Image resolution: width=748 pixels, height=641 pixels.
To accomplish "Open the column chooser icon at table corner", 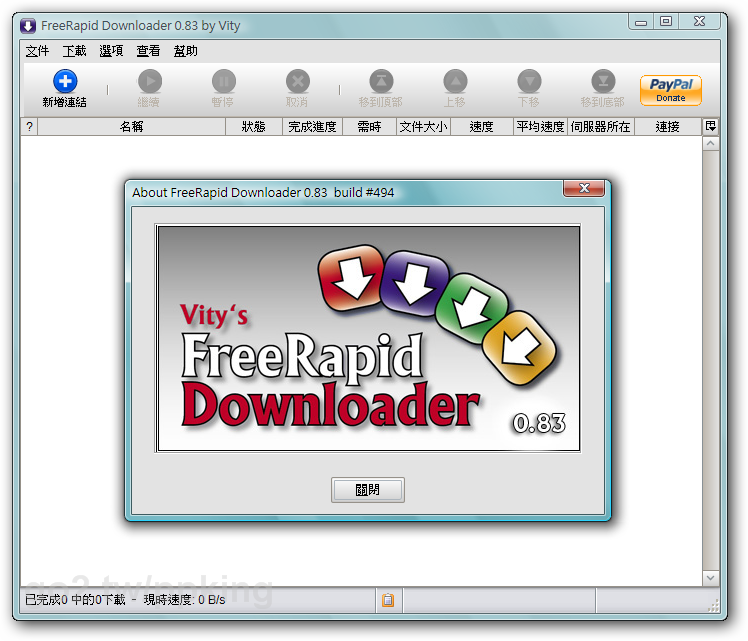I will pyautogui.click(x=711, y=126).
